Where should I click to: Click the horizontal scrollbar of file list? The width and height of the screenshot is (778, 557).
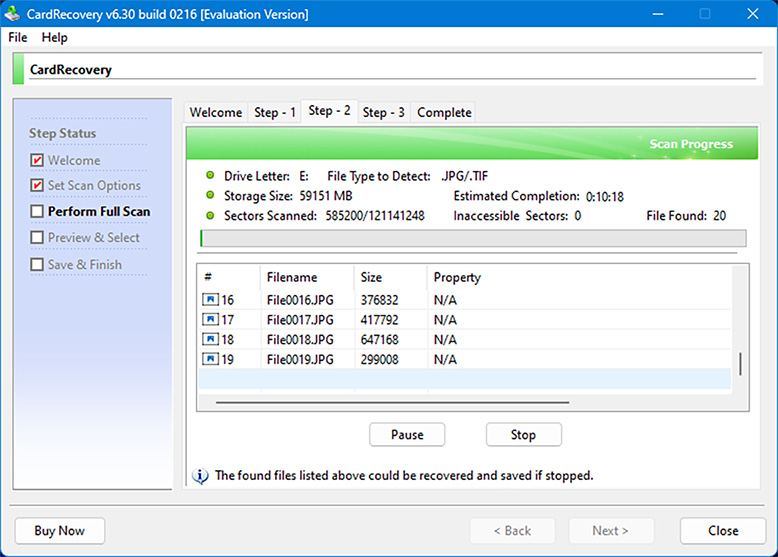(392, 402)
